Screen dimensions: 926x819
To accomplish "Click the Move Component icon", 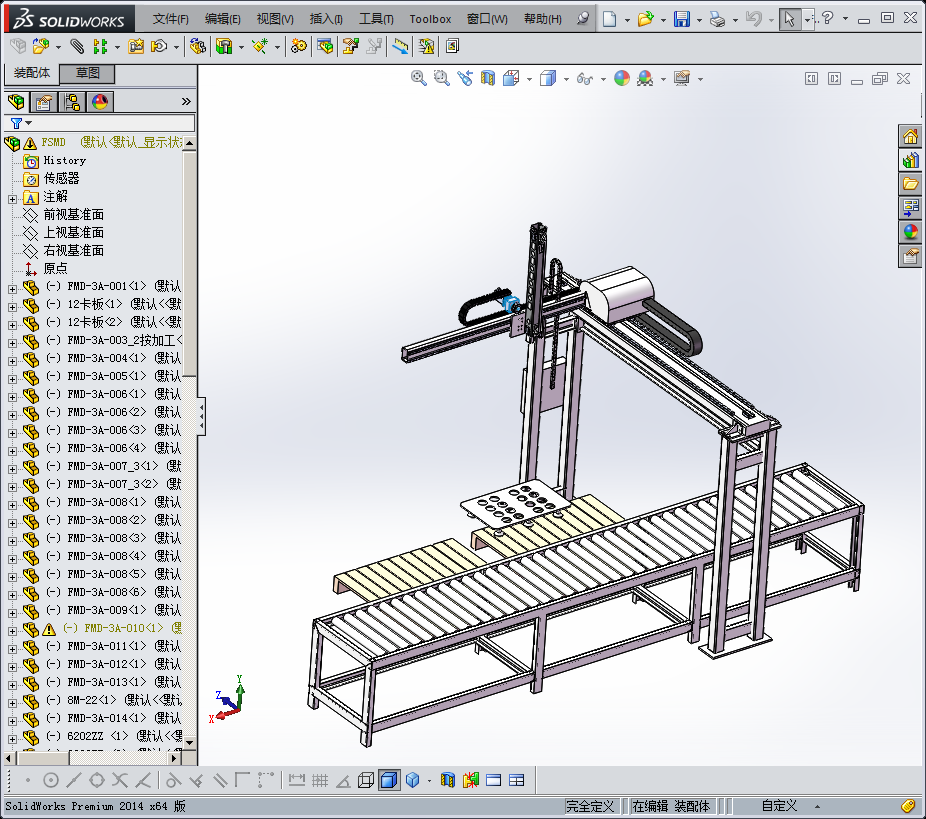I will (x=159, y=46).
